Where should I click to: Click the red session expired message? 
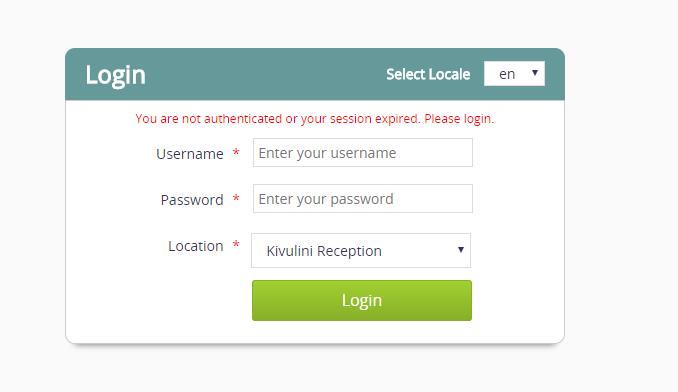(314, 118)
